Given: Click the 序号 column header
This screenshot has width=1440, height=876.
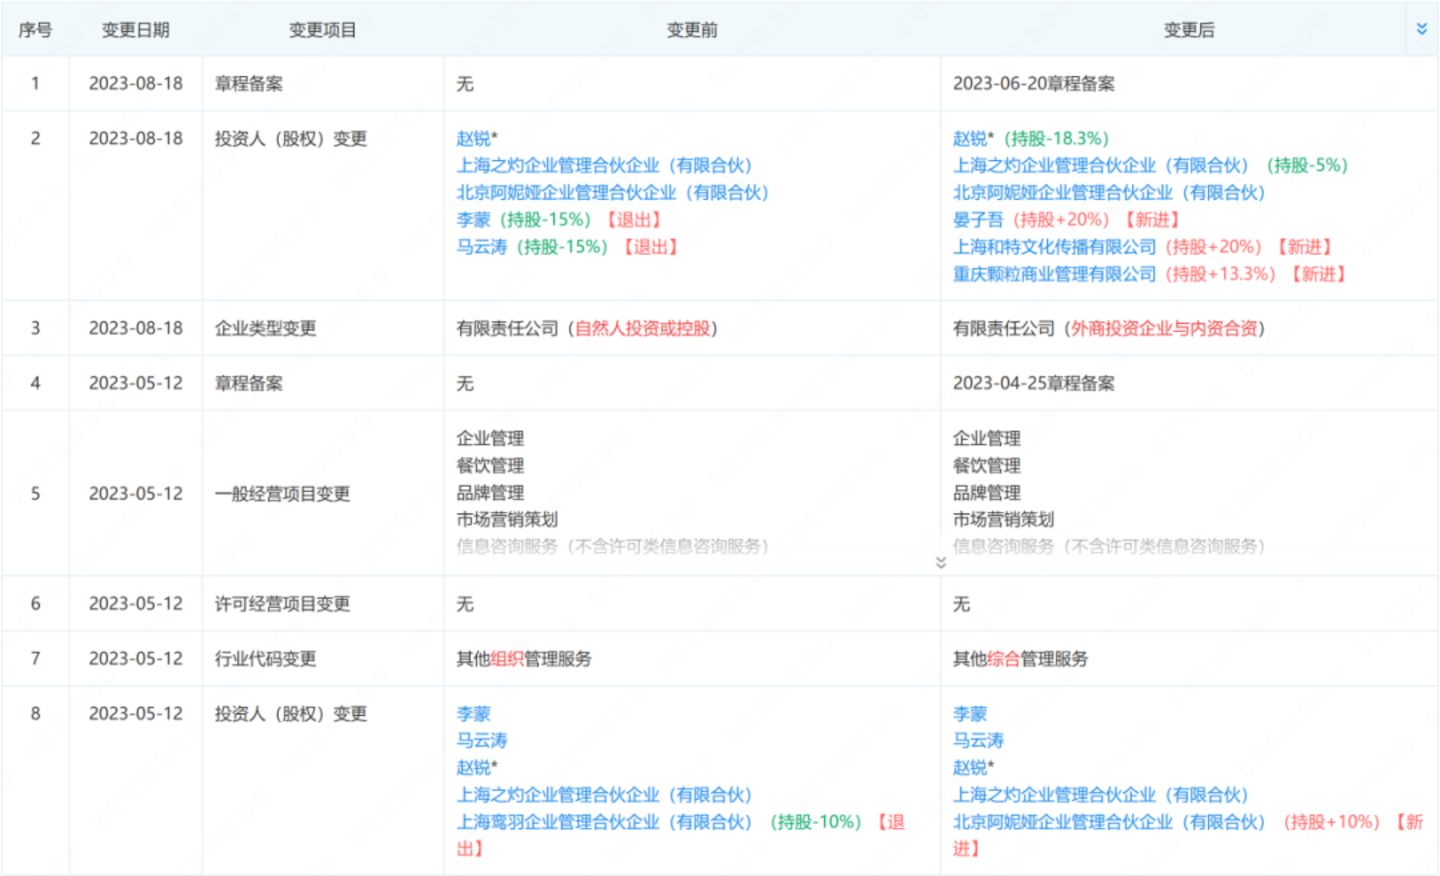Looking at the screenshot, I should (x=35, y=30).
